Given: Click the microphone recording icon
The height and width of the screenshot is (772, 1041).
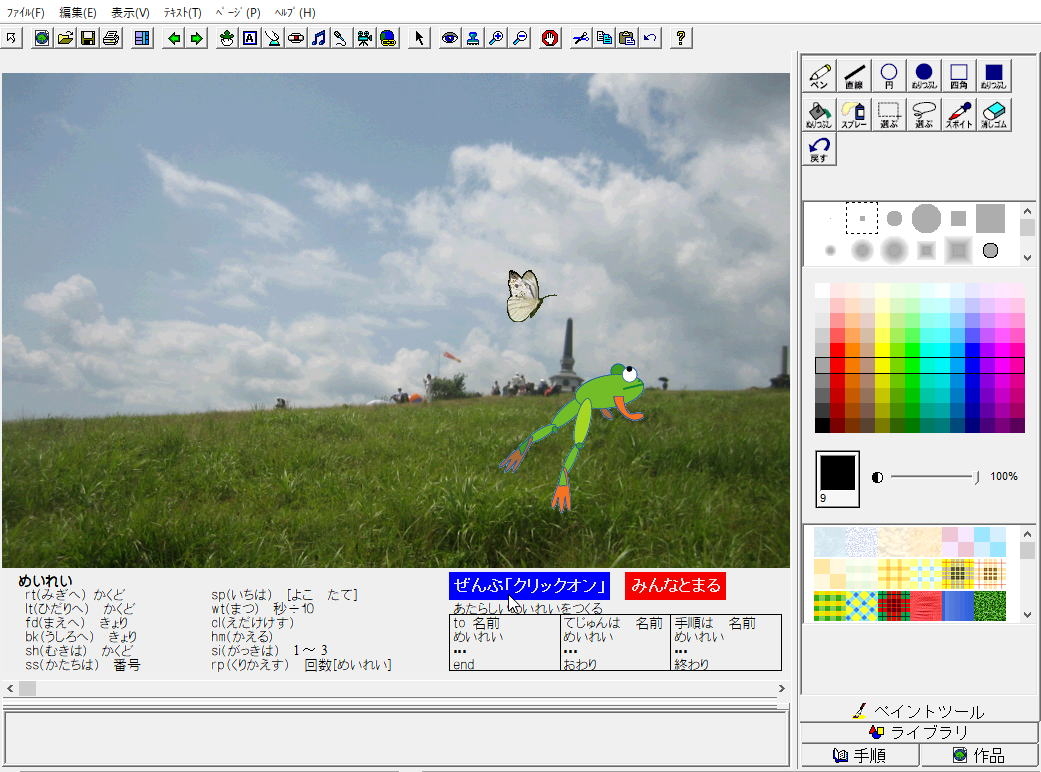Looking at the screenshot, I should click(x=341, y=38).
